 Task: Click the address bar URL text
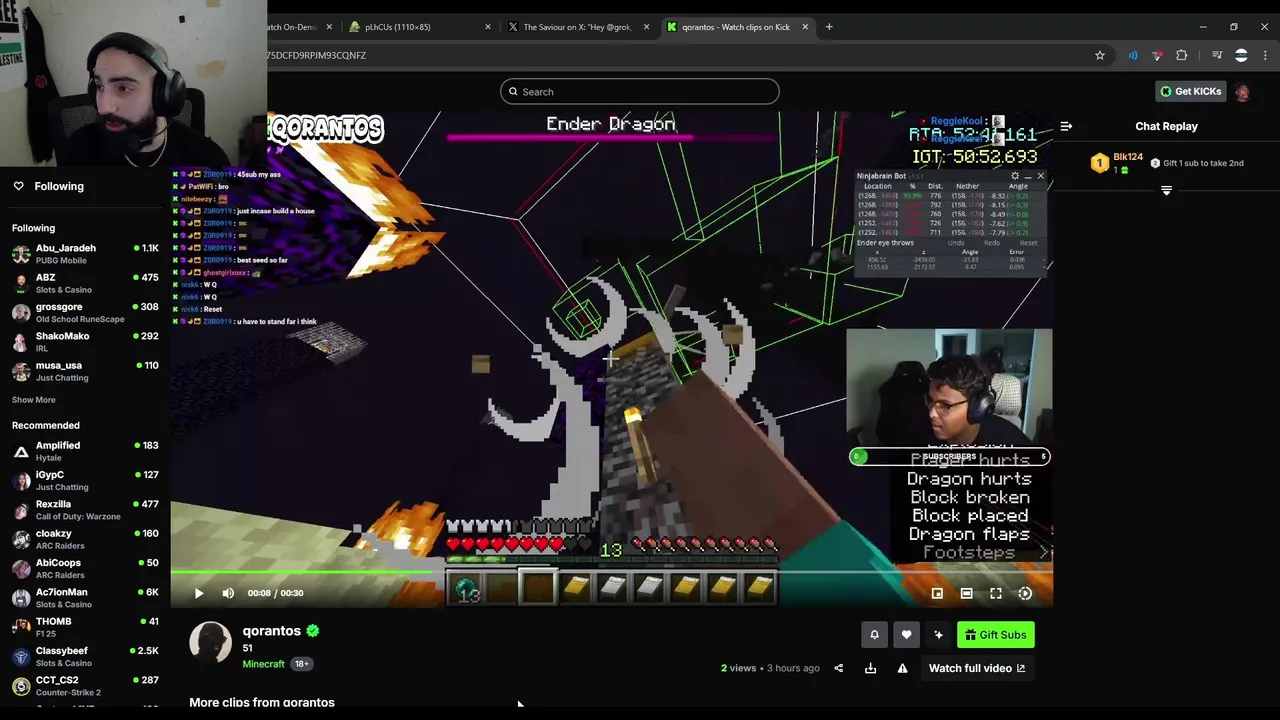coord(316,55)
